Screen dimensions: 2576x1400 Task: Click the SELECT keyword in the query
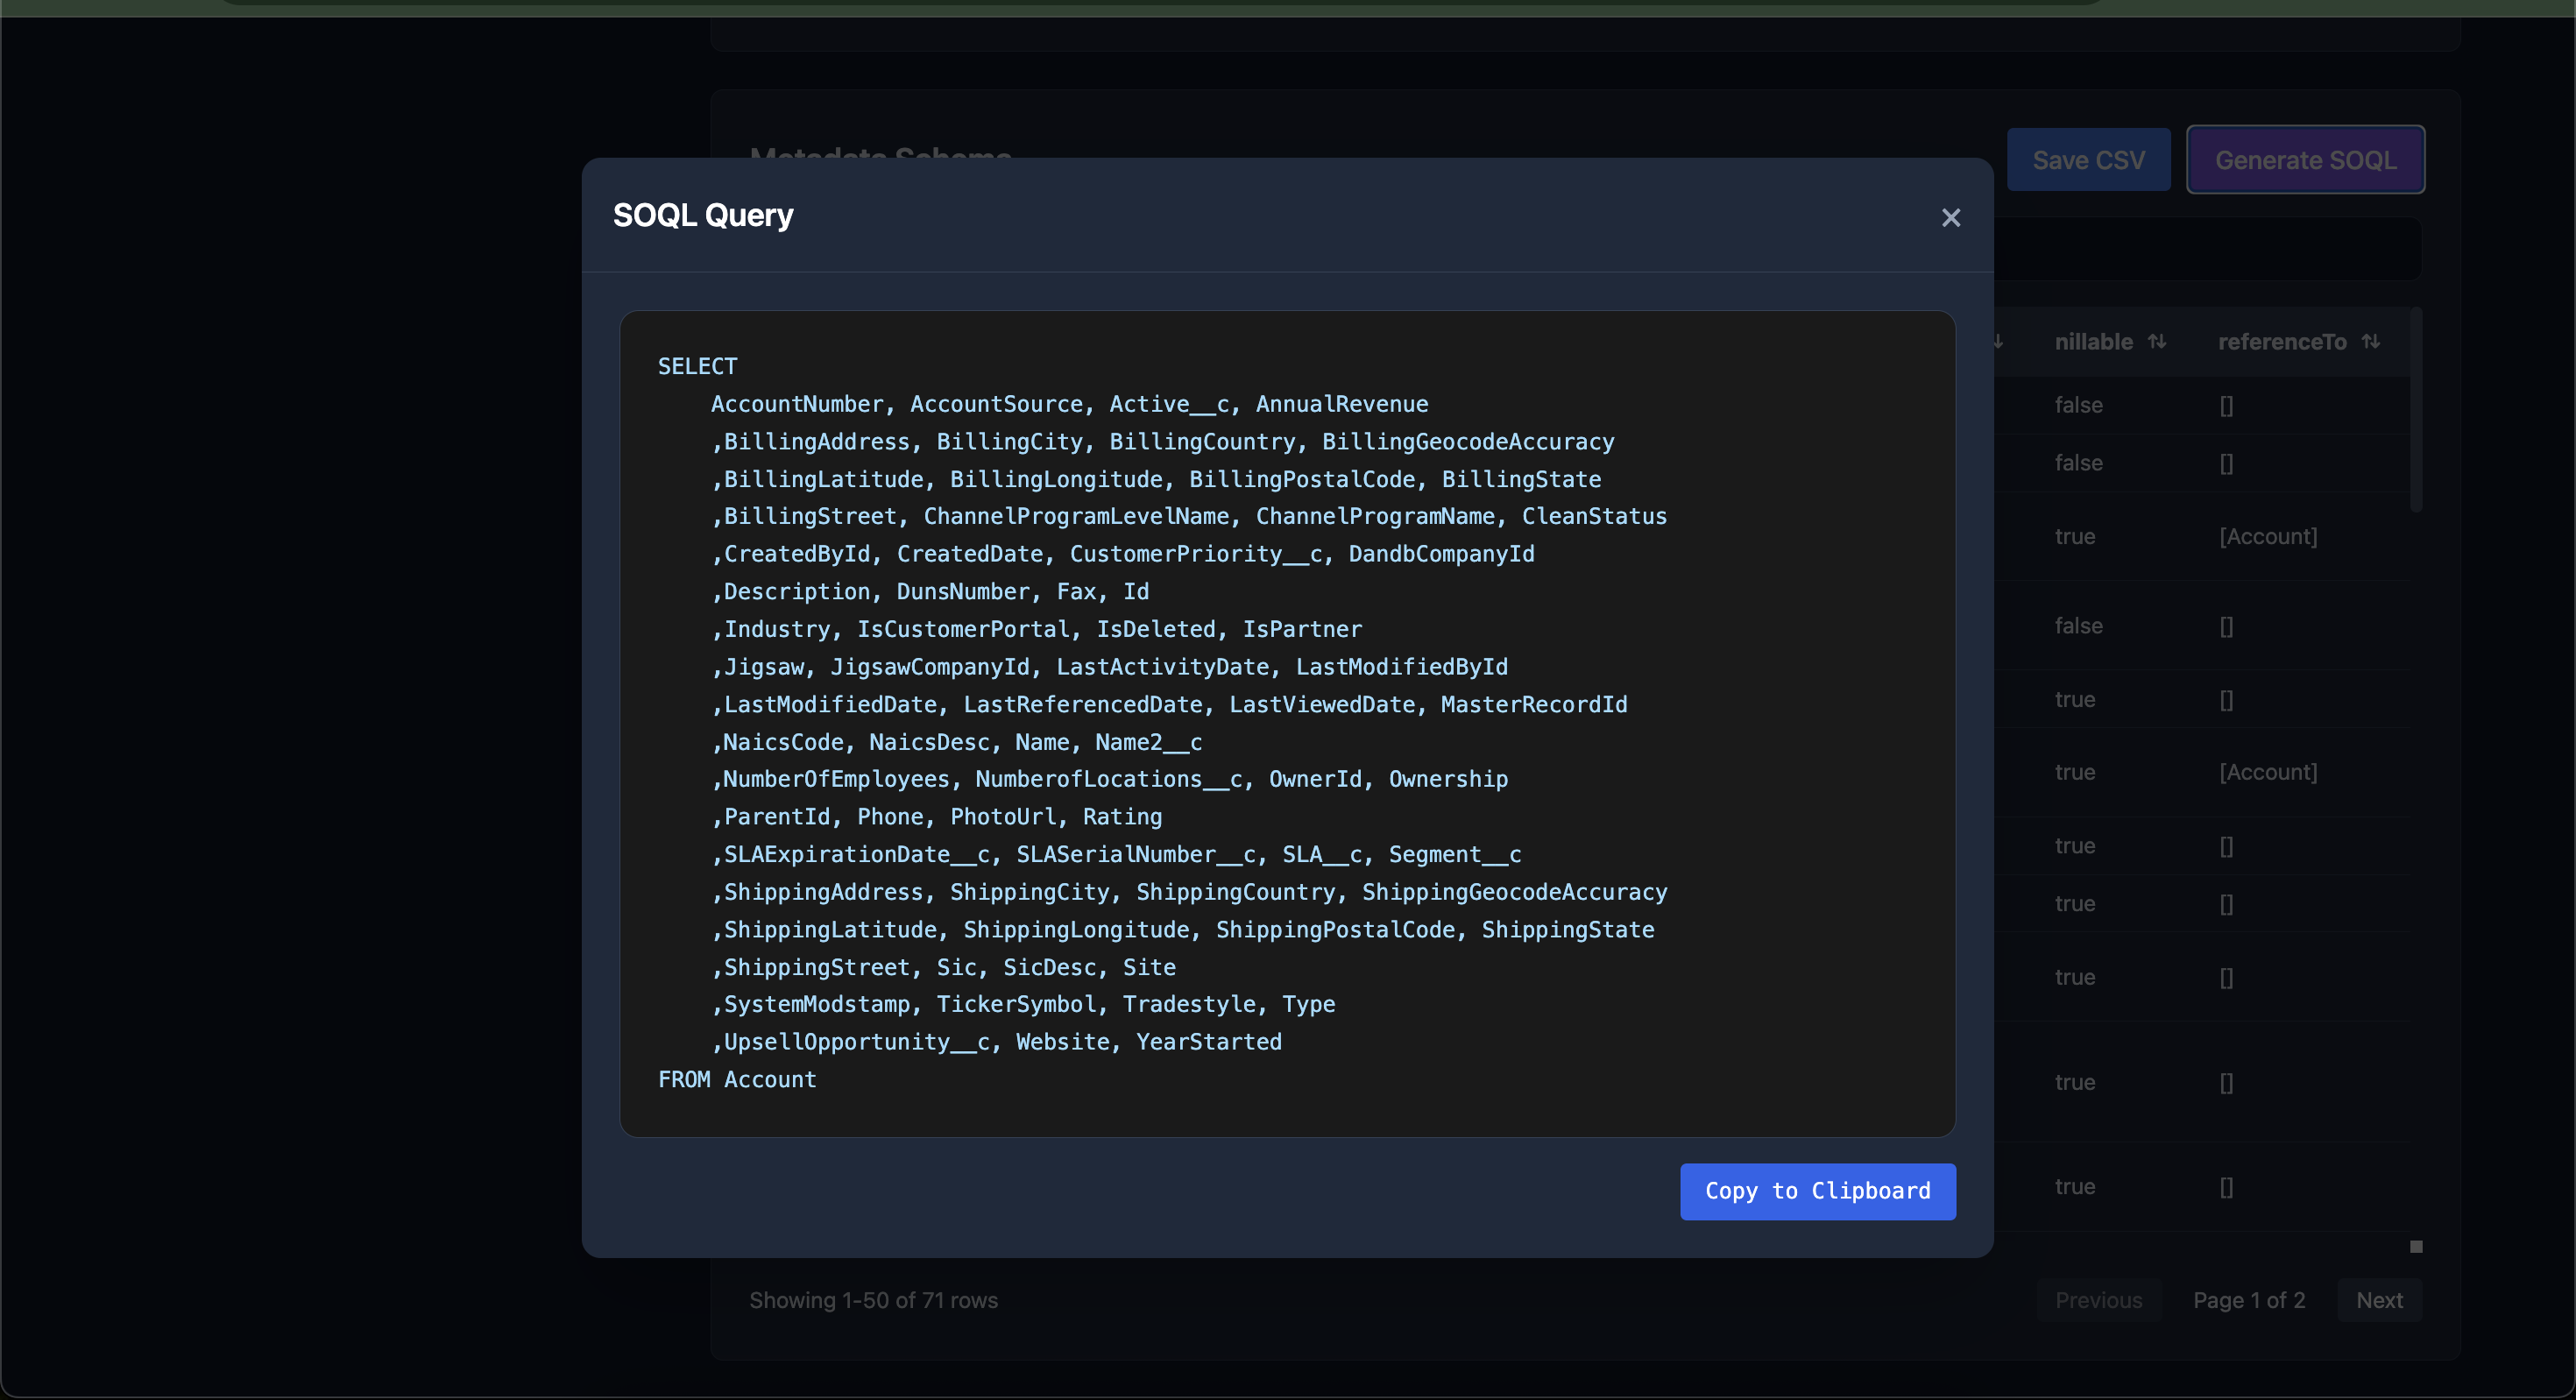tap(697, 366)
